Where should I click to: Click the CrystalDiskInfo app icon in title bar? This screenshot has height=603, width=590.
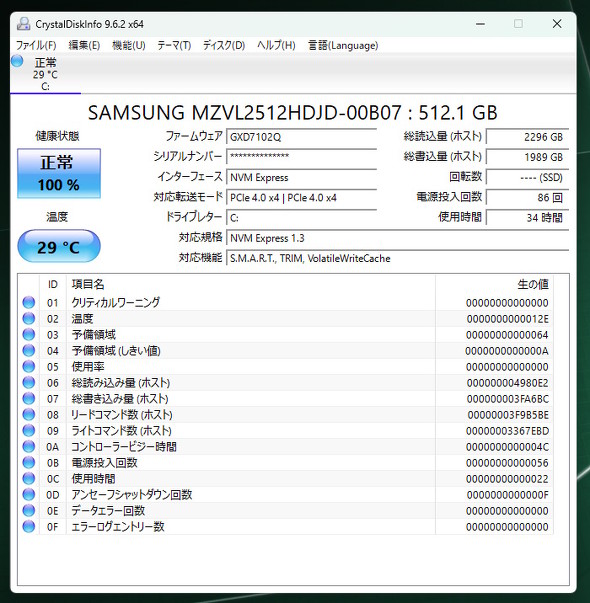(23, 24)
